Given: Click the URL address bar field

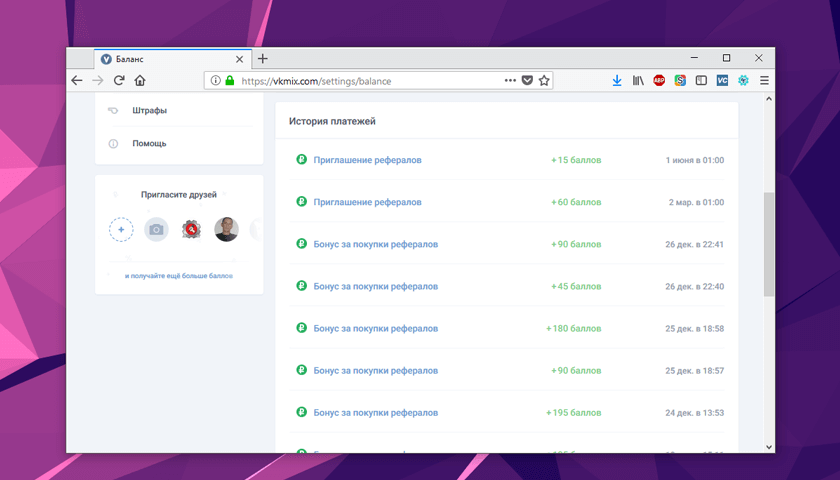Looking at the screenshot, I should coord(370,81).
